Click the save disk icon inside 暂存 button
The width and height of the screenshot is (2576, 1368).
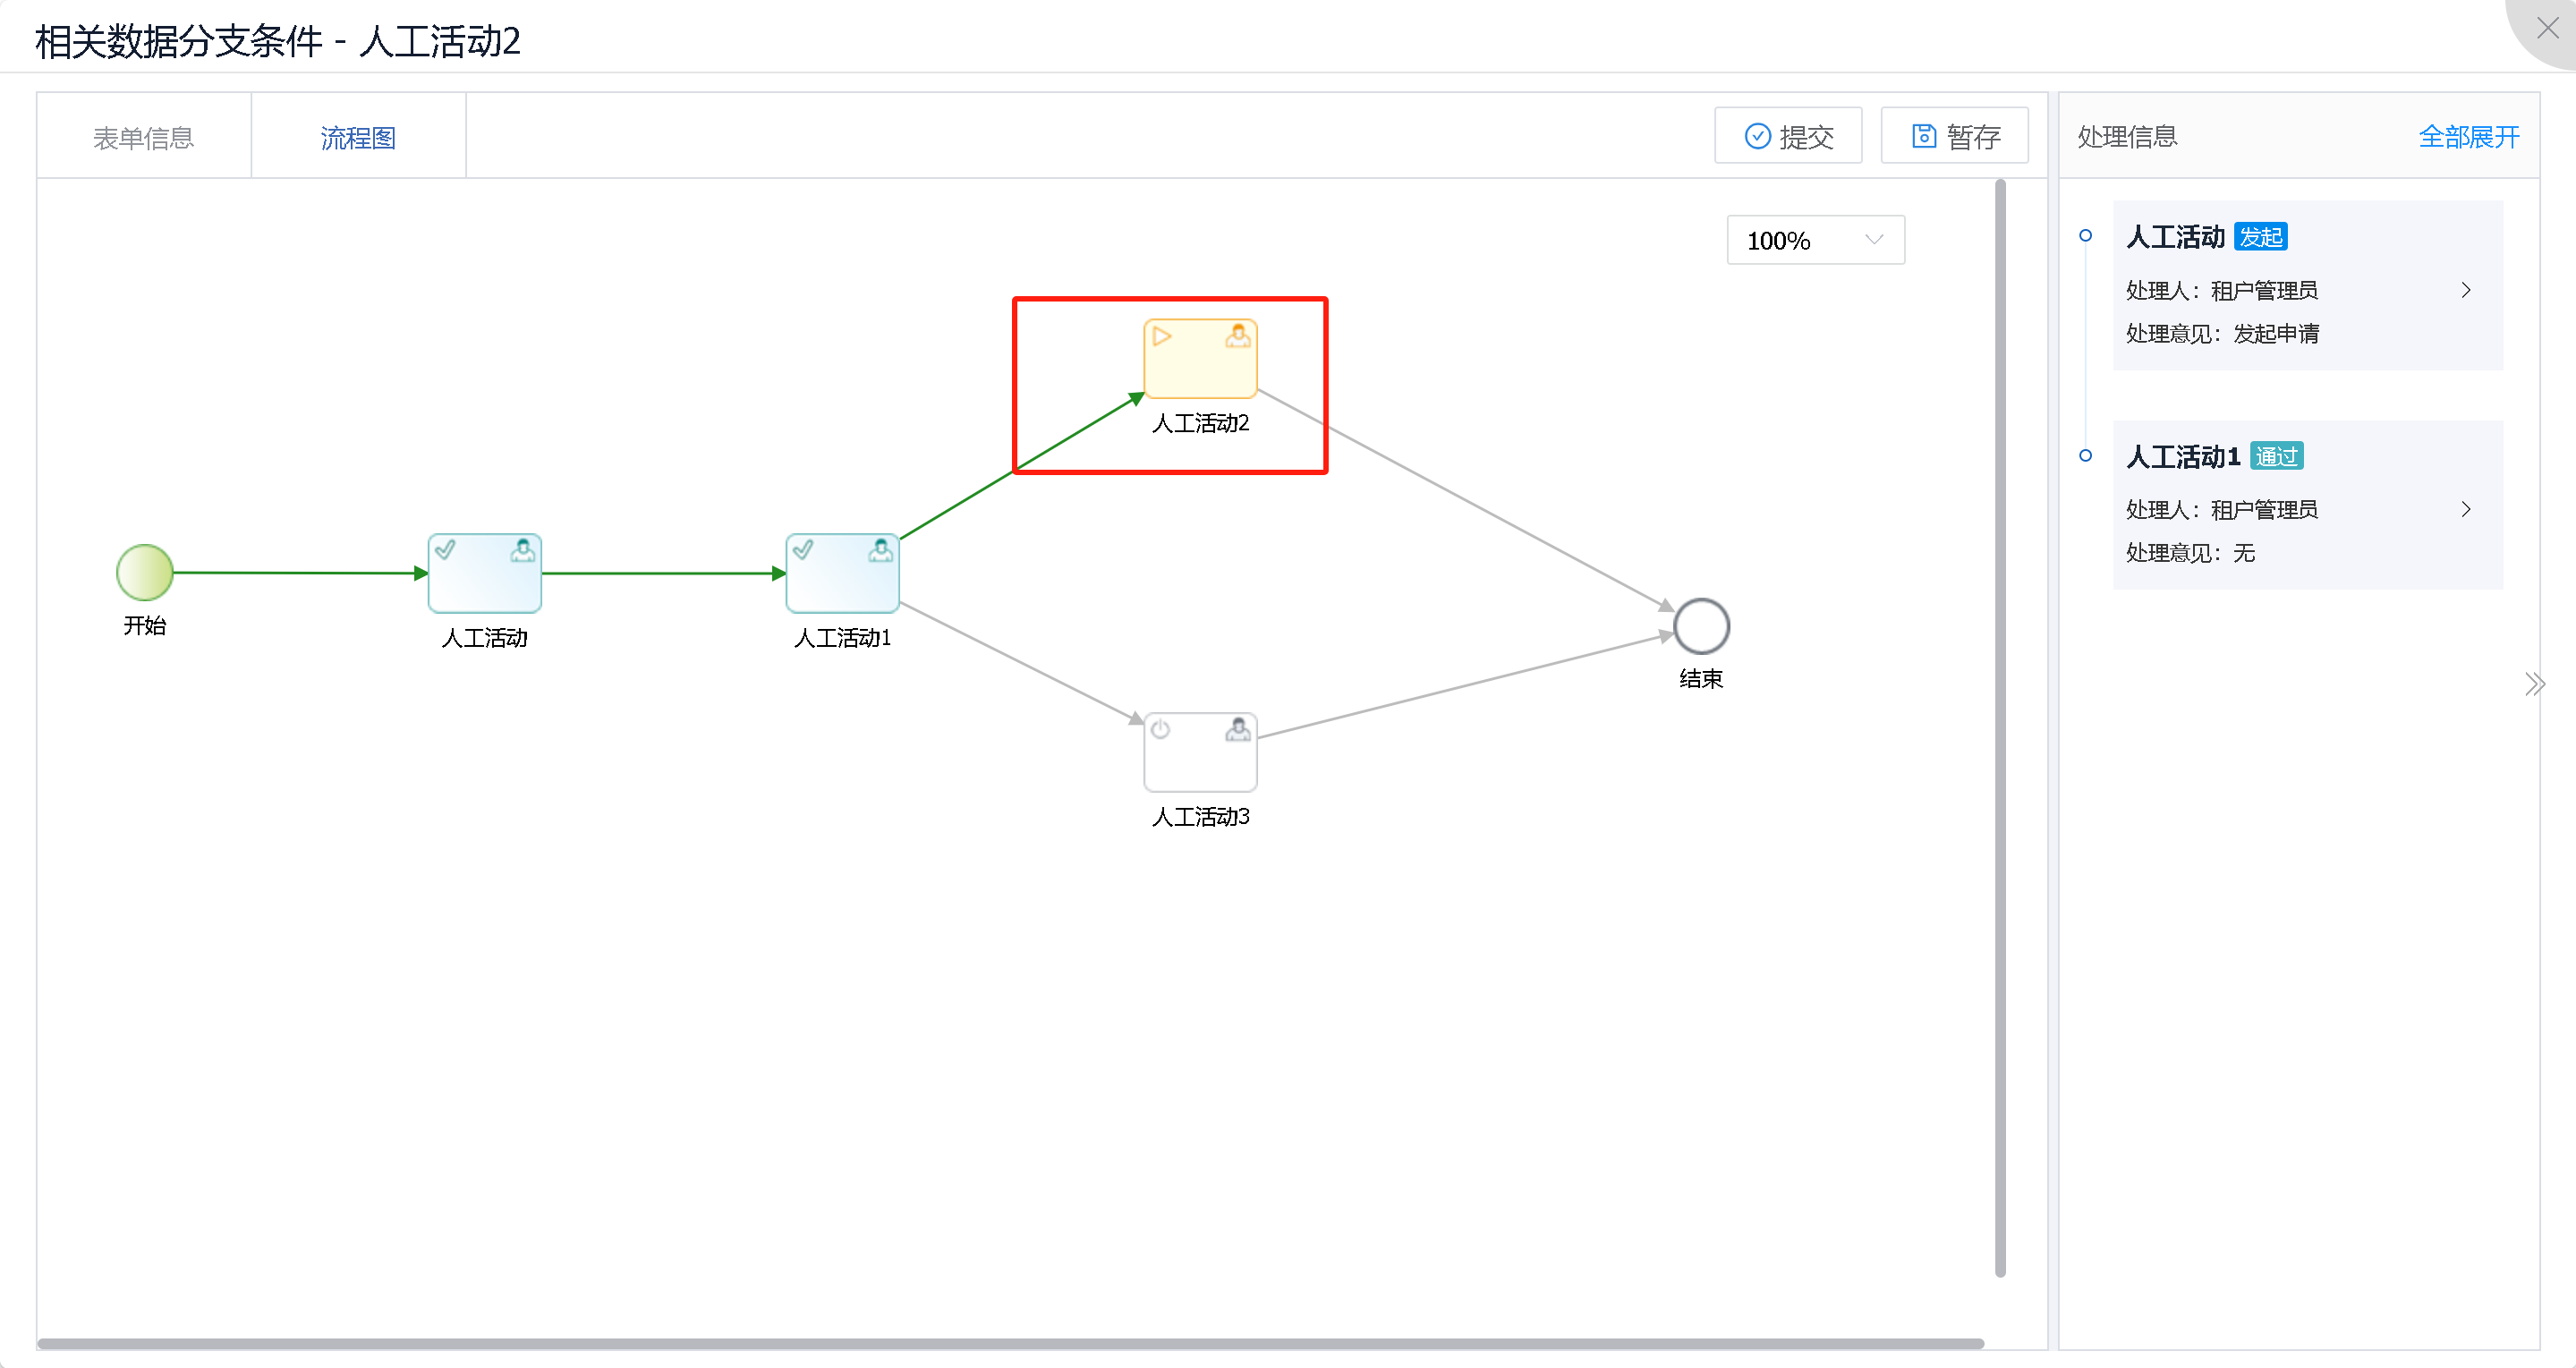(x=1923, y=135)
